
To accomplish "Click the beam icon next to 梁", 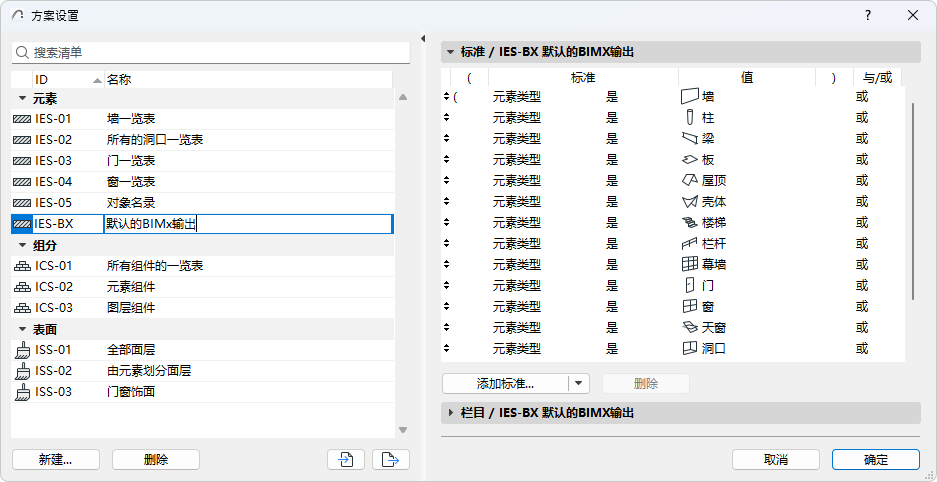I will pyautogui.click(x=690, y=139).
